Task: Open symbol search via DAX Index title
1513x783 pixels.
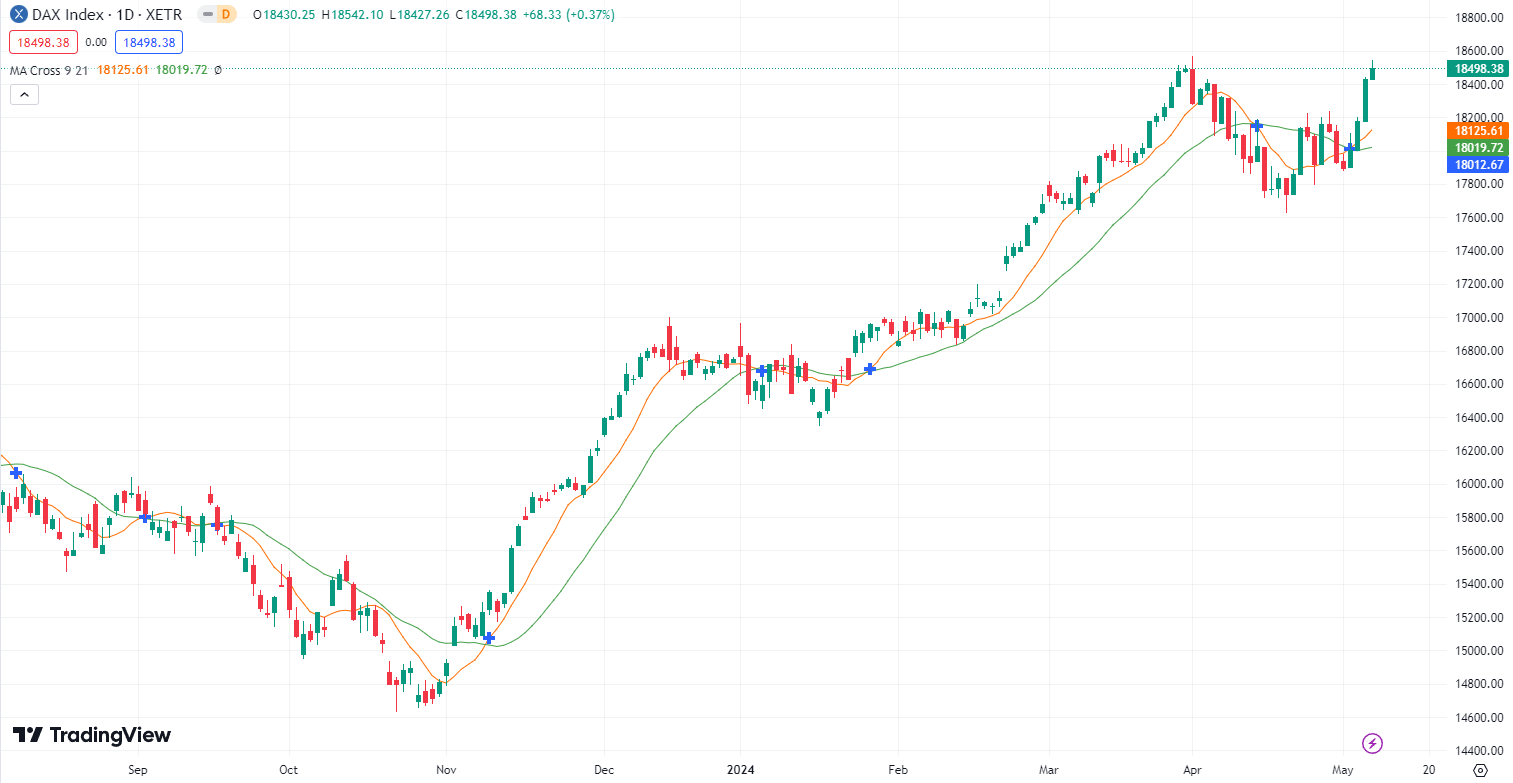Action: [x=106, y=14]
